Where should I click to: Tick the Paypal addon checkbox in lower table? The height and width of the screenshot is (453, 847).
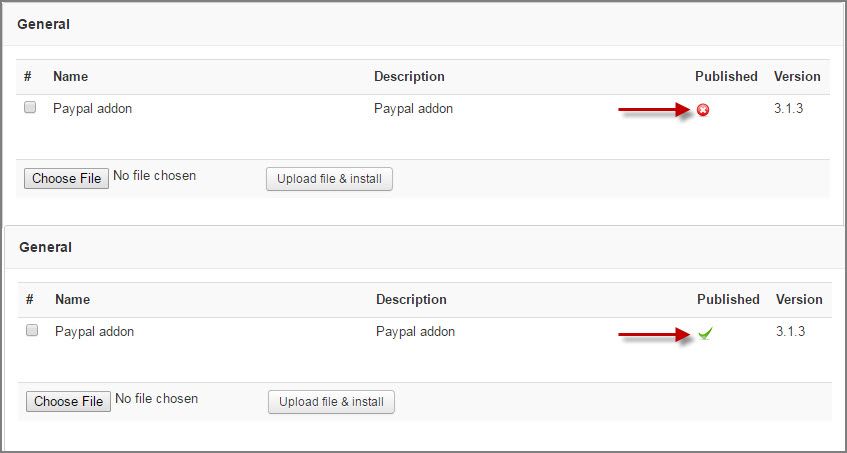[x=32, y=330]
